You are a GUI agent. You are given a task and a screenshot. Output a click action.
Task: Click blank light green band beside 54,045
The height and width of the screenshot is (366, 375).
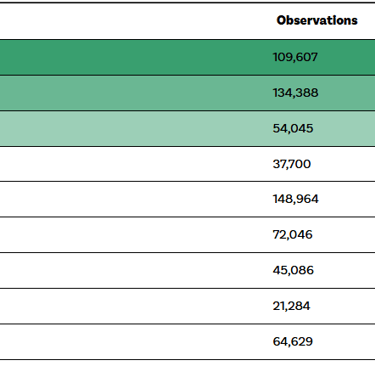[133, 129]
